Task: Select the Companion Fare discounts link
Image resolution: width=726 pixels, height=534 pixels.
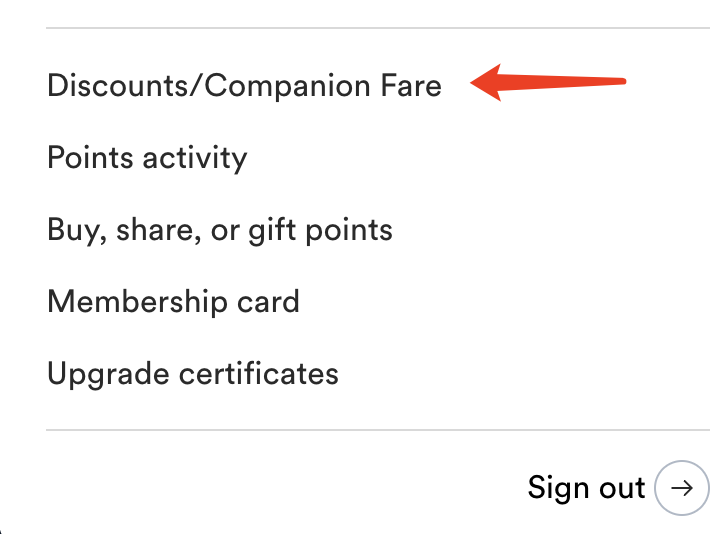Action: point(244,86)
